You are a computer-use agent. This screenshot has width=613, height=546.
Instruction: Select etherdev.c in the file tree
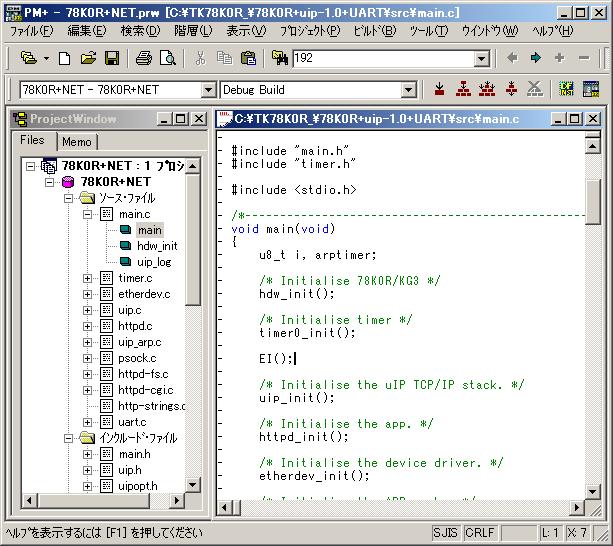pos(144,294)
